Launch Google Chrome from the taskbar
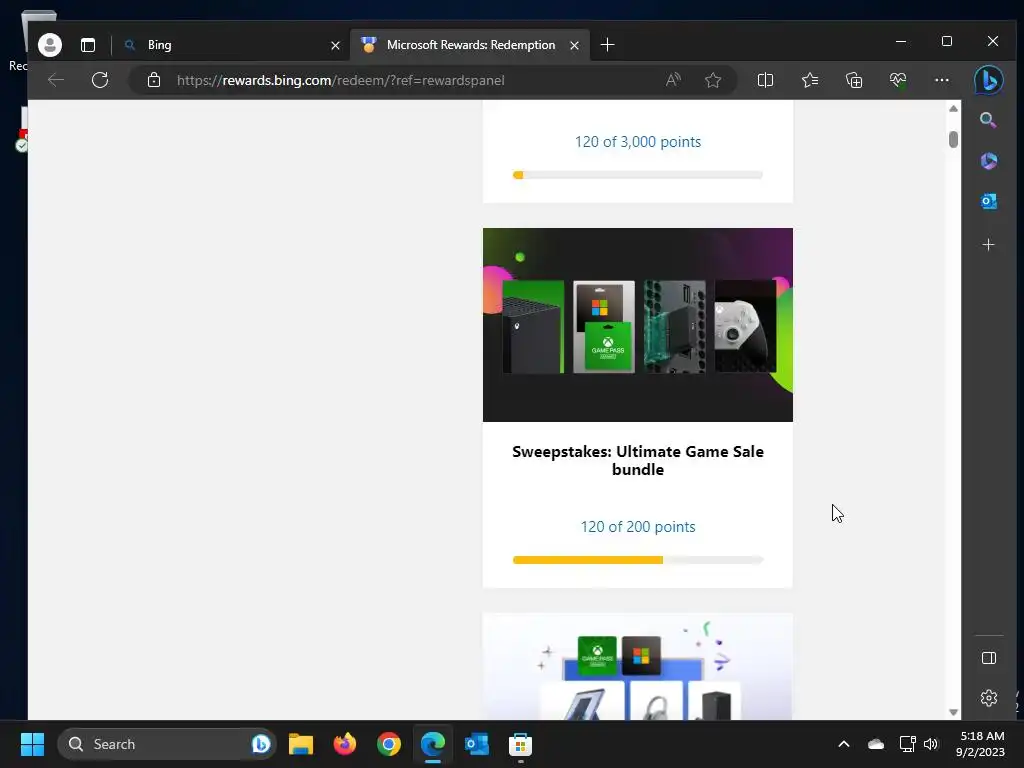The height and width of the screenshot is (768, 1024). point(389,744)
